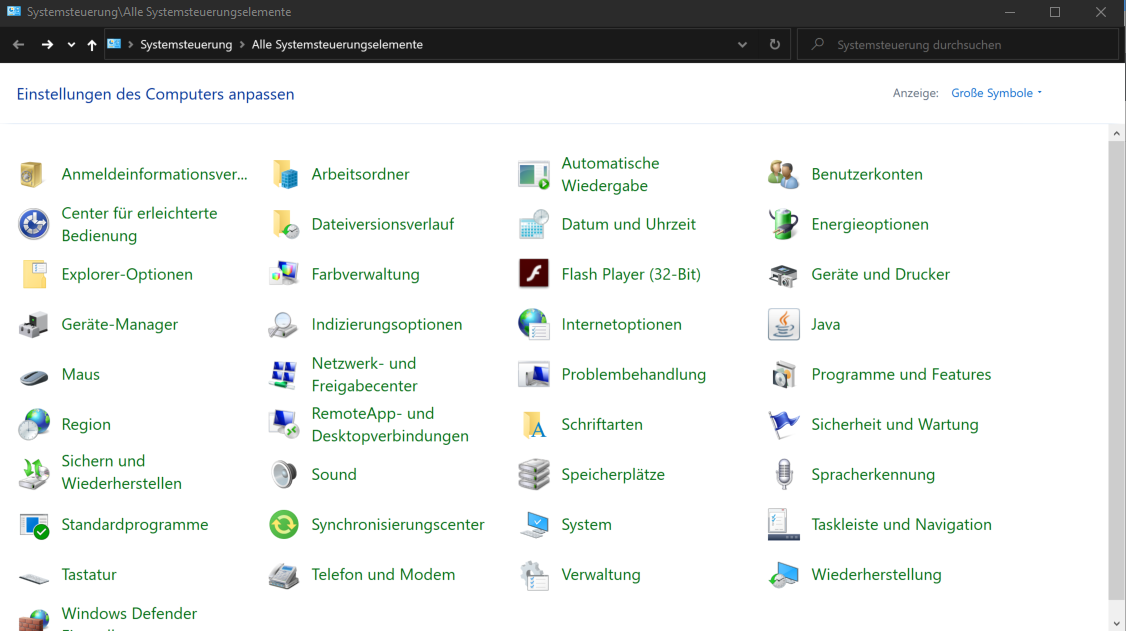Open the Sichern und Wiederherstellen icon

point(33,475)
